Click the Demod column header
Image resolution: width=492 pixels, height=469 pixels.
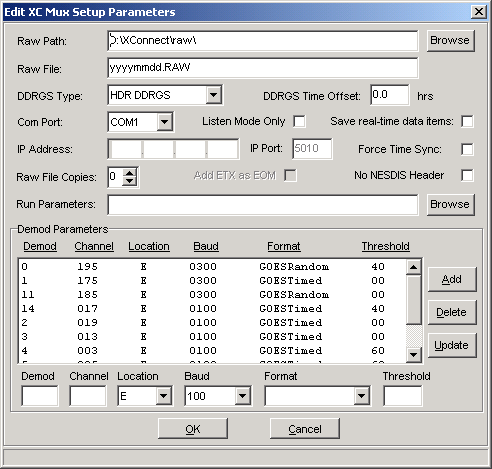coord(40,246)
